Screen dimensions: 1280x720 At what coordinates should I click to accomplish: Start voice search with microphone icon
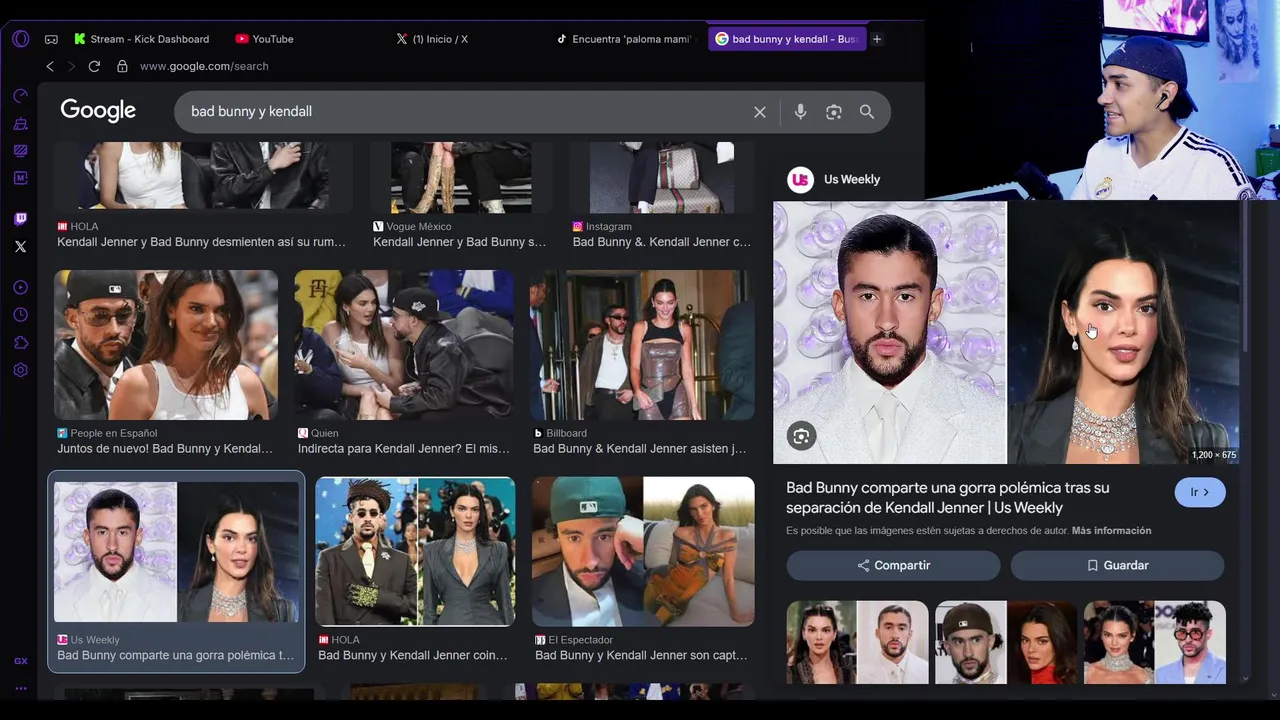800,112
